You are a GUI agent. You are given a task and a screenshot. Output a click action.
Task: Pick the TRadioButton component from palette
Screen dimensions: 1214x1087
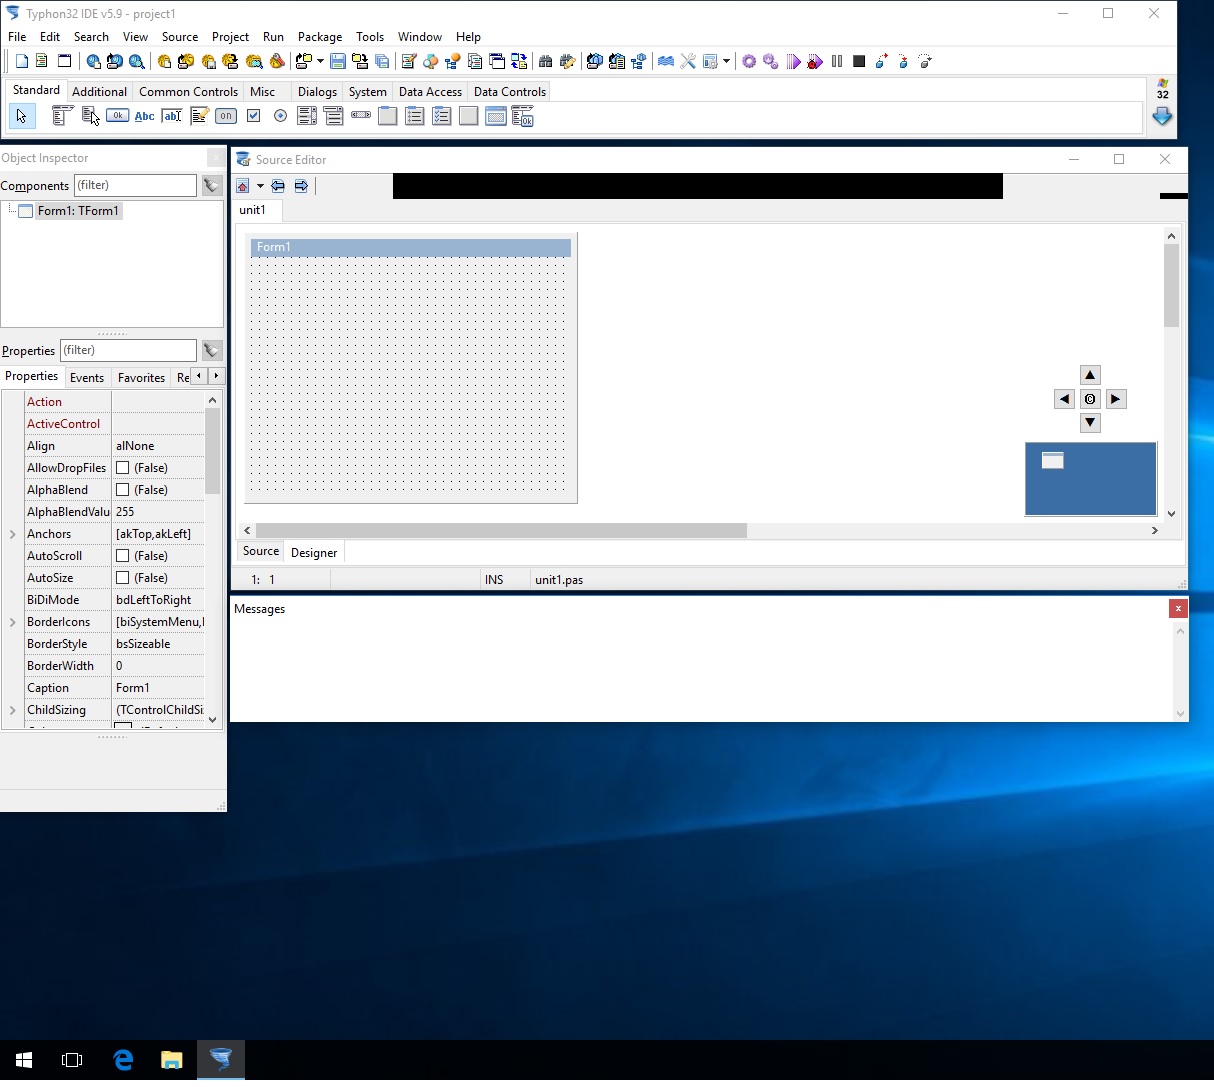[280, 116]
